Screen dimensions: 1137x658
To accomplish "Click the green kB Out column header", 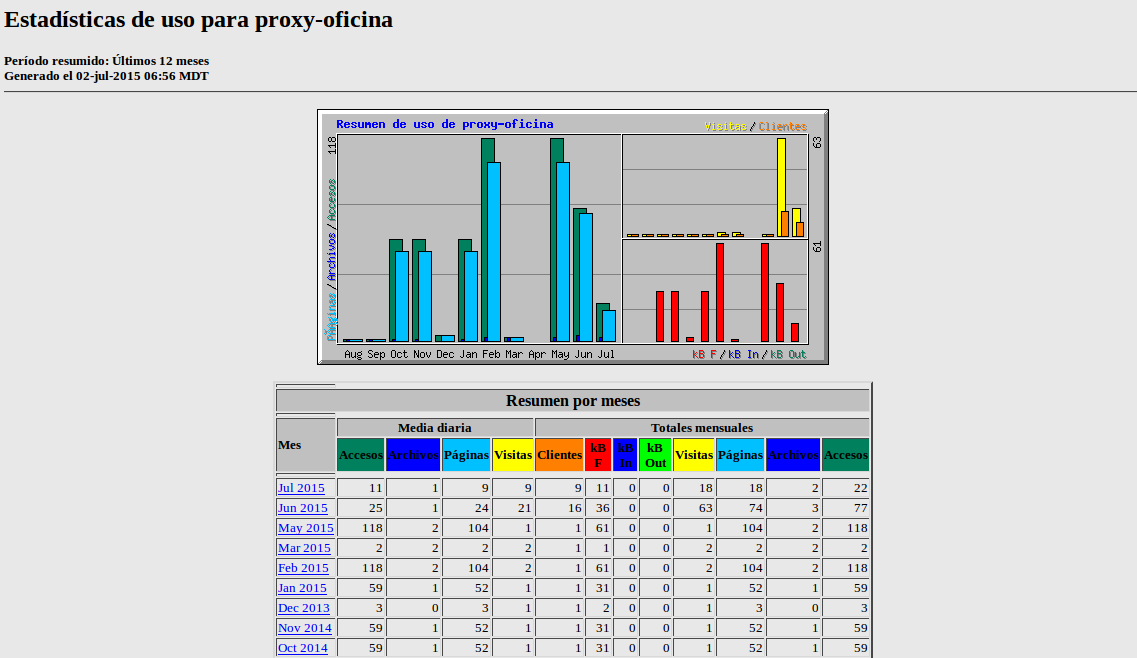I will 655,455.
